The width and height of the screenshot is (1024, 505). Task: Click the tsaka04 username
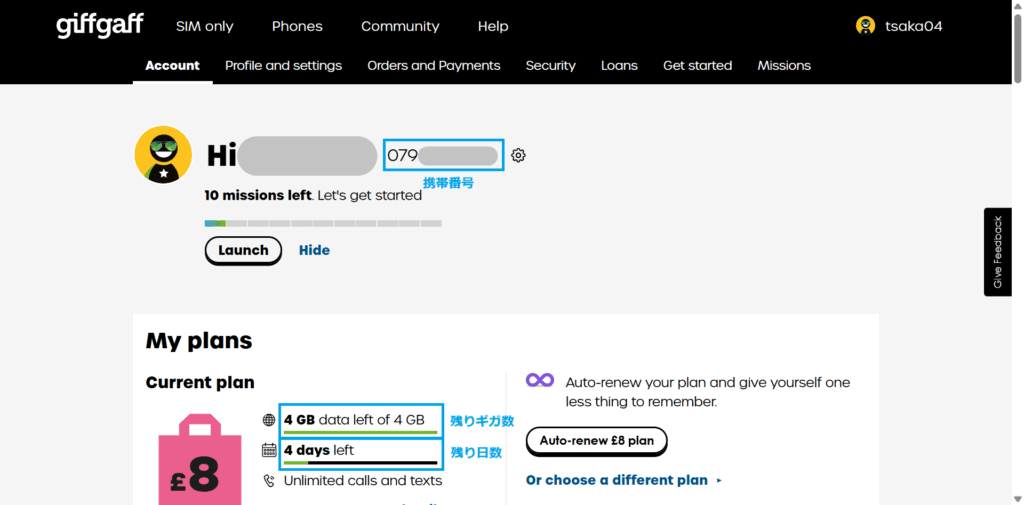tap(914, 27)
